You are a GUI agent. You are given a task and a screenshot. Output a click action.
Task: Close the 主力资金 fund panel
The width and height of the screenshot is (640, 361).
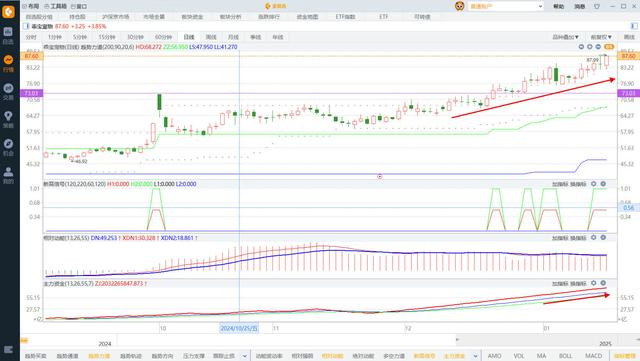click(603, 283)
